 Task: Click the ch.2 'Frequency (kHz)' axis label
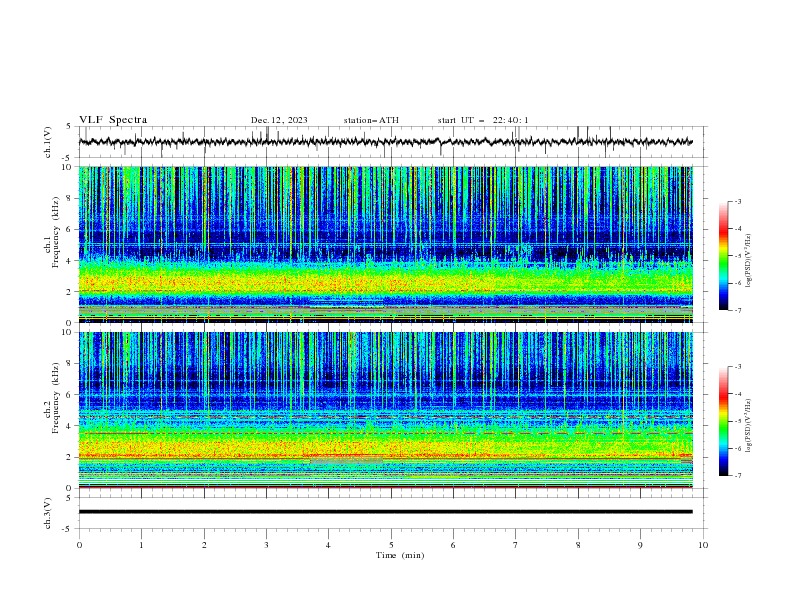point(56,397)
